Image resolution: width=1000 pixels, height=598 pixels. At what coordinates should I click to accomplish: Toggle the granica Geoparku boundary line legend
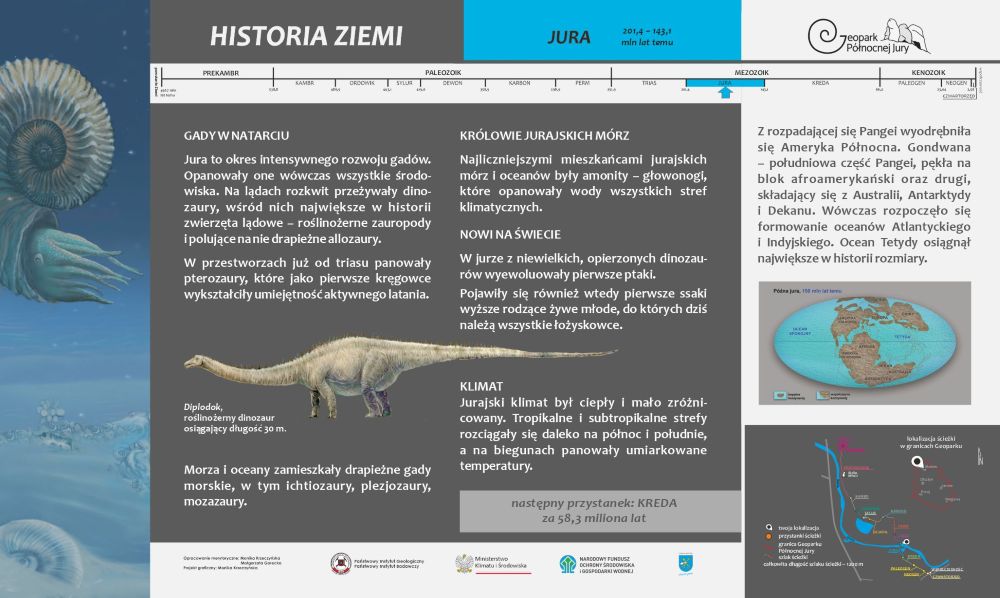point(769,545)
